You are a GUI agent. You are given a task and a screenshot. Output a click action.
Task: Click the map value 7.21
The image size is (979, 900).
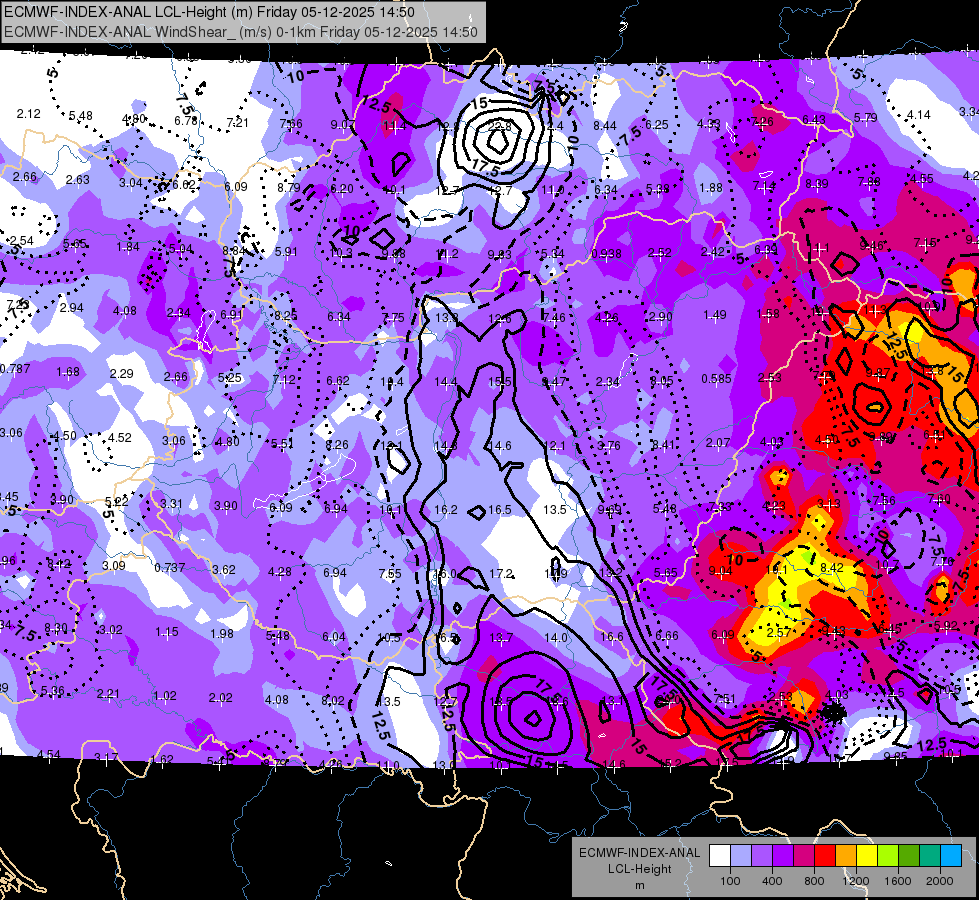(238, 122)
